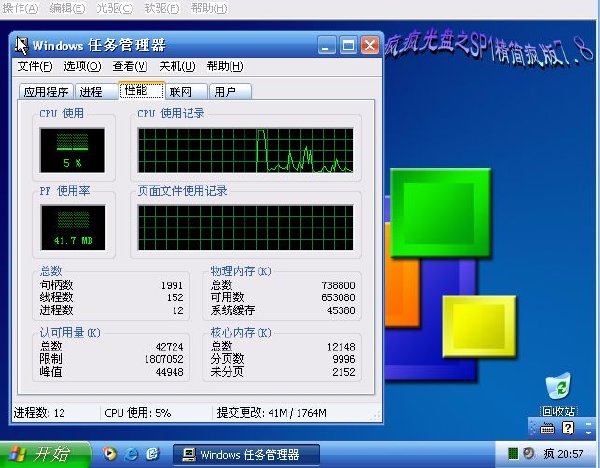600x468 pixels.
Task: Click the 限制 value 1807052
Action: pos(164,359)
